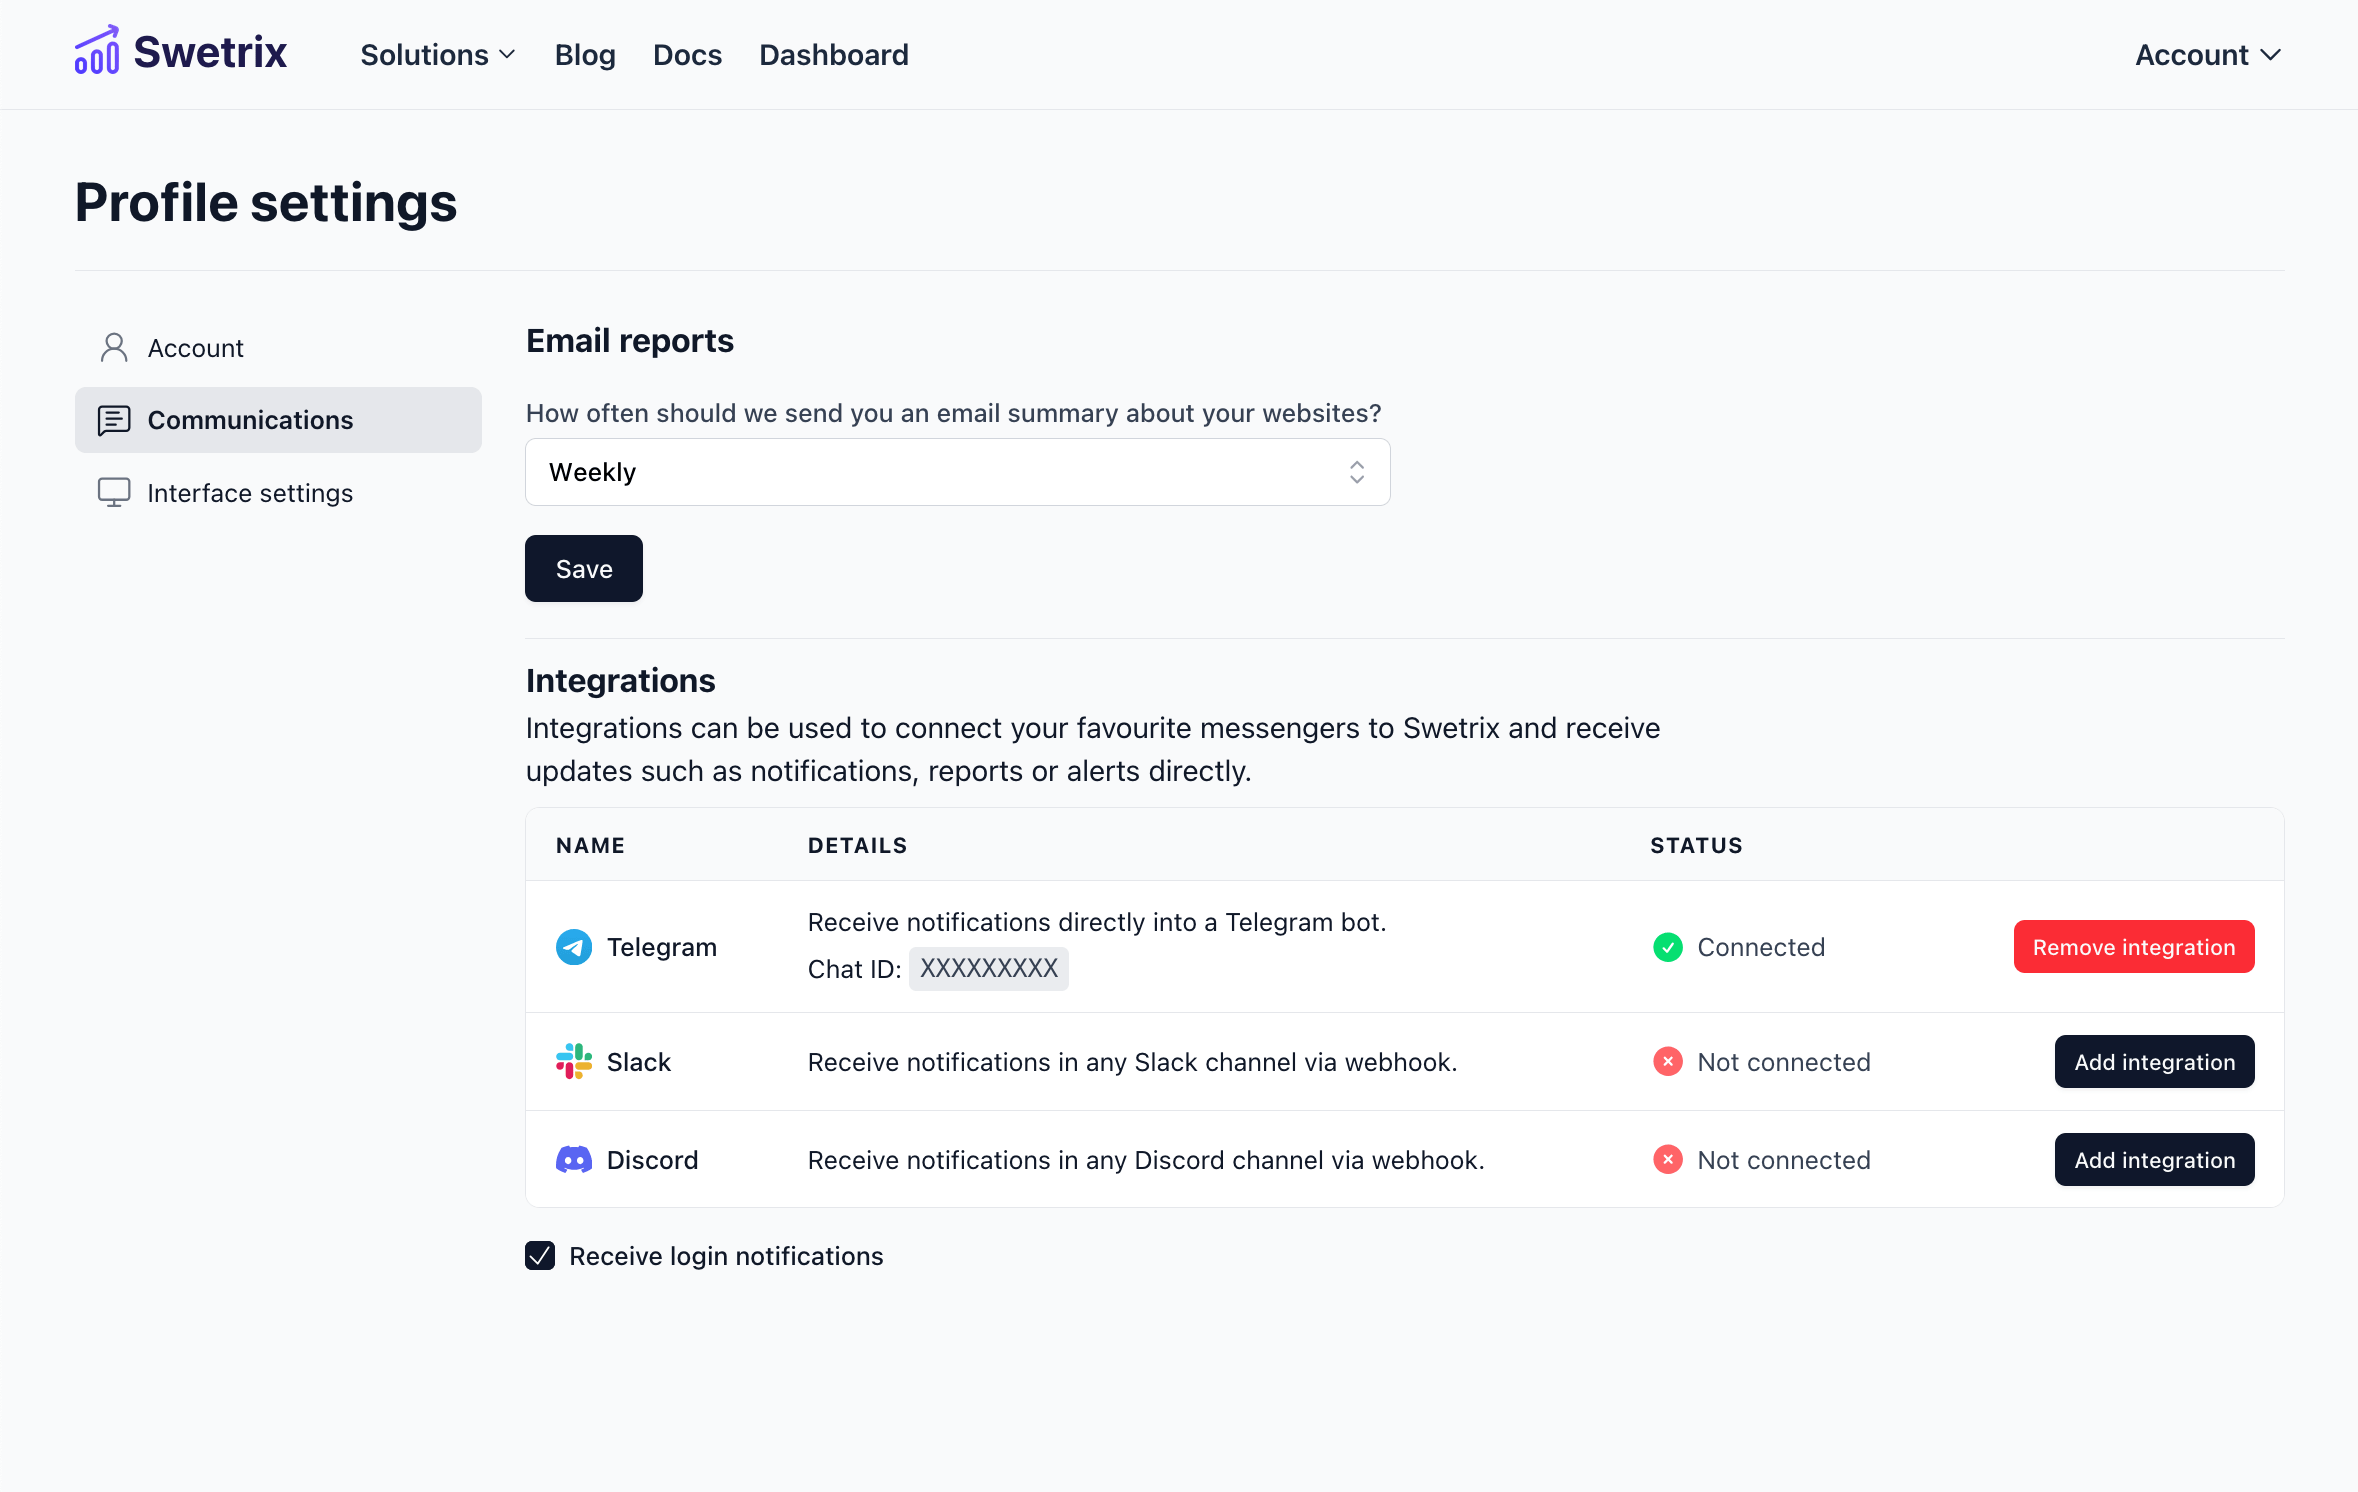
Task: Expand the Account menu in the header
Action: pyautogui.click(x=2206, y=54)
